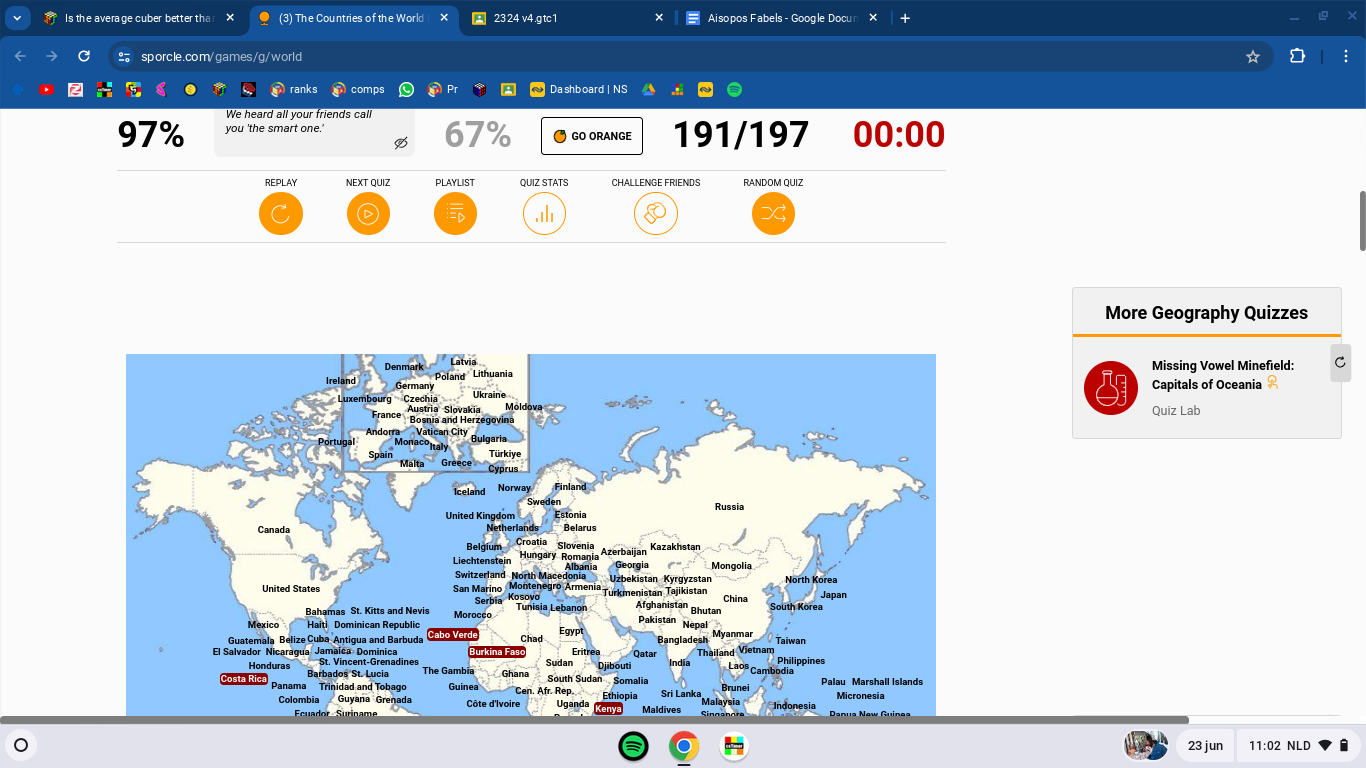The width and height of the screenshot is (1366, 768).
Task: Click the vertical page scrollbar thumb
Action: click(x=1361, y=220)
